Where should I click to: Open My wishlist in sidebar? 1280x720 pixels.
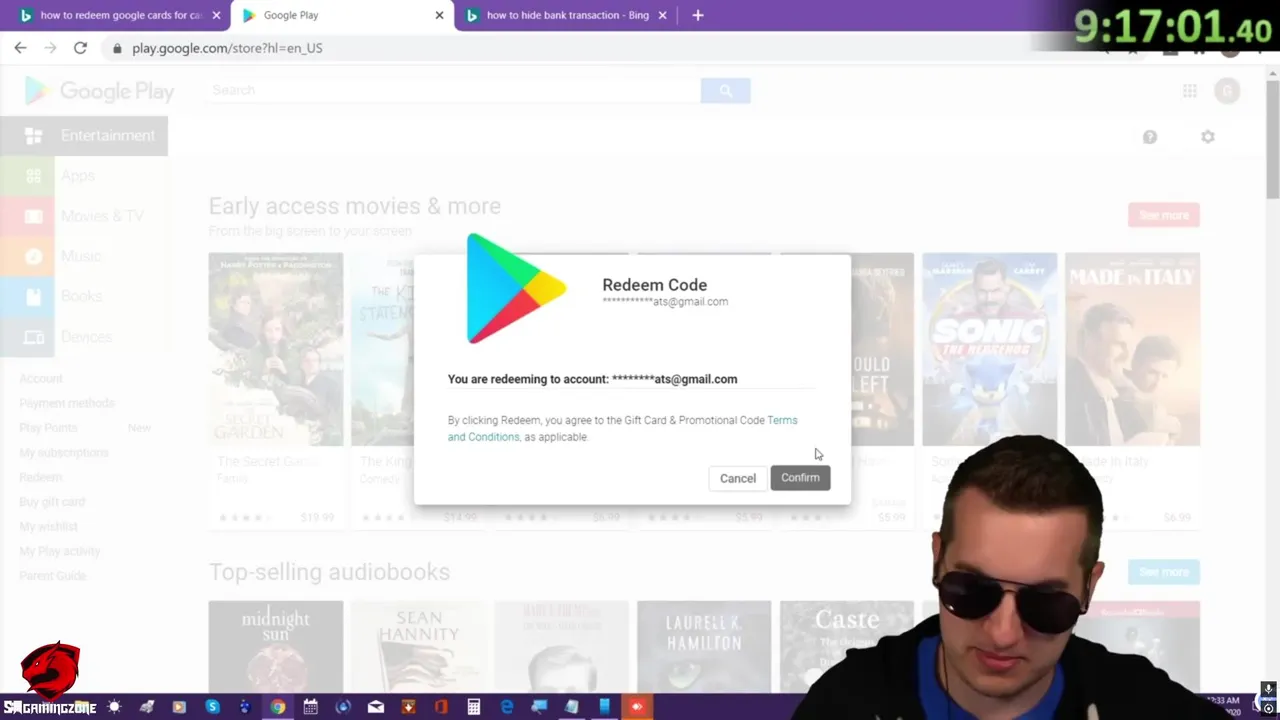48,527
